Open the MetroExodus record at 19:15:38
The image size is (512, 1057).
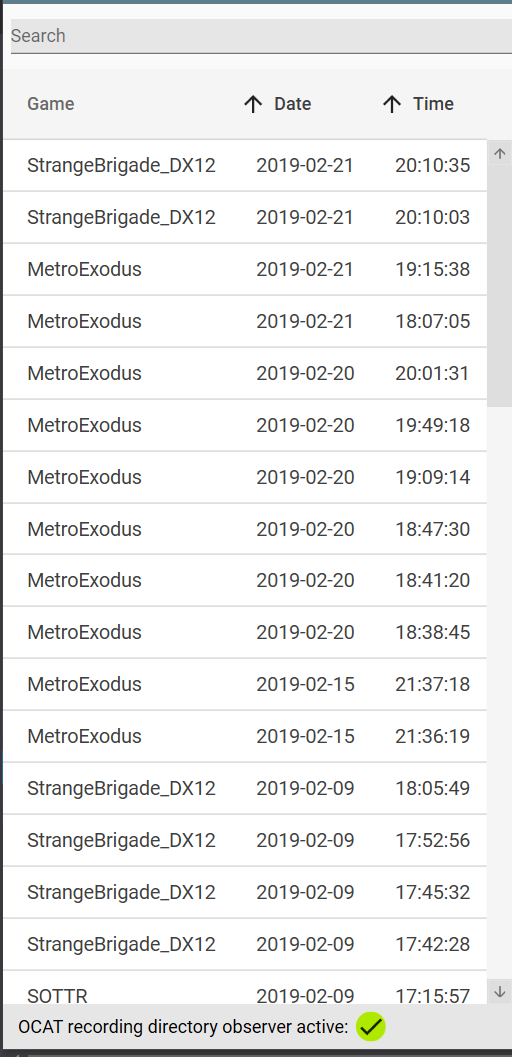[x=245, y=269]
